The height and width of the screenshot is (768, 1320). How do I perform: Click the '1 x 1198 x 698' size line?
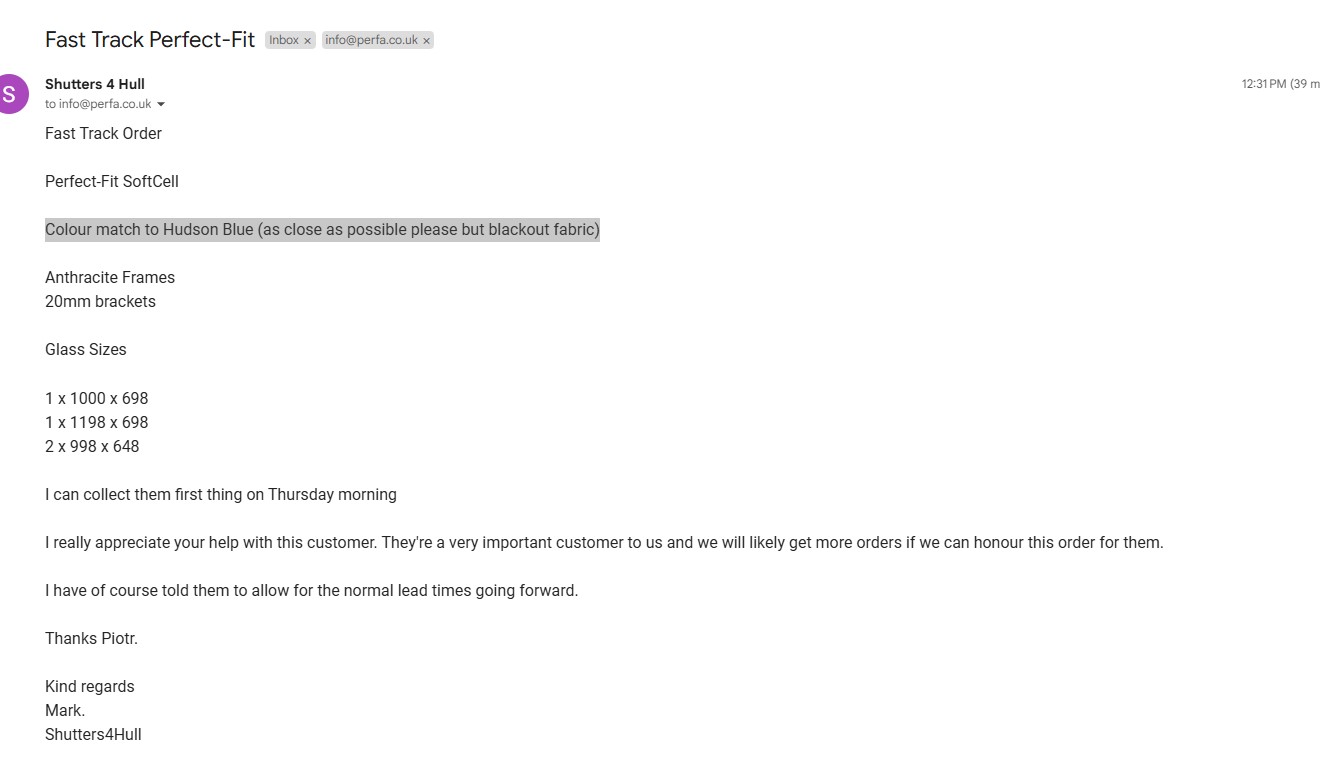click(96, 422)
